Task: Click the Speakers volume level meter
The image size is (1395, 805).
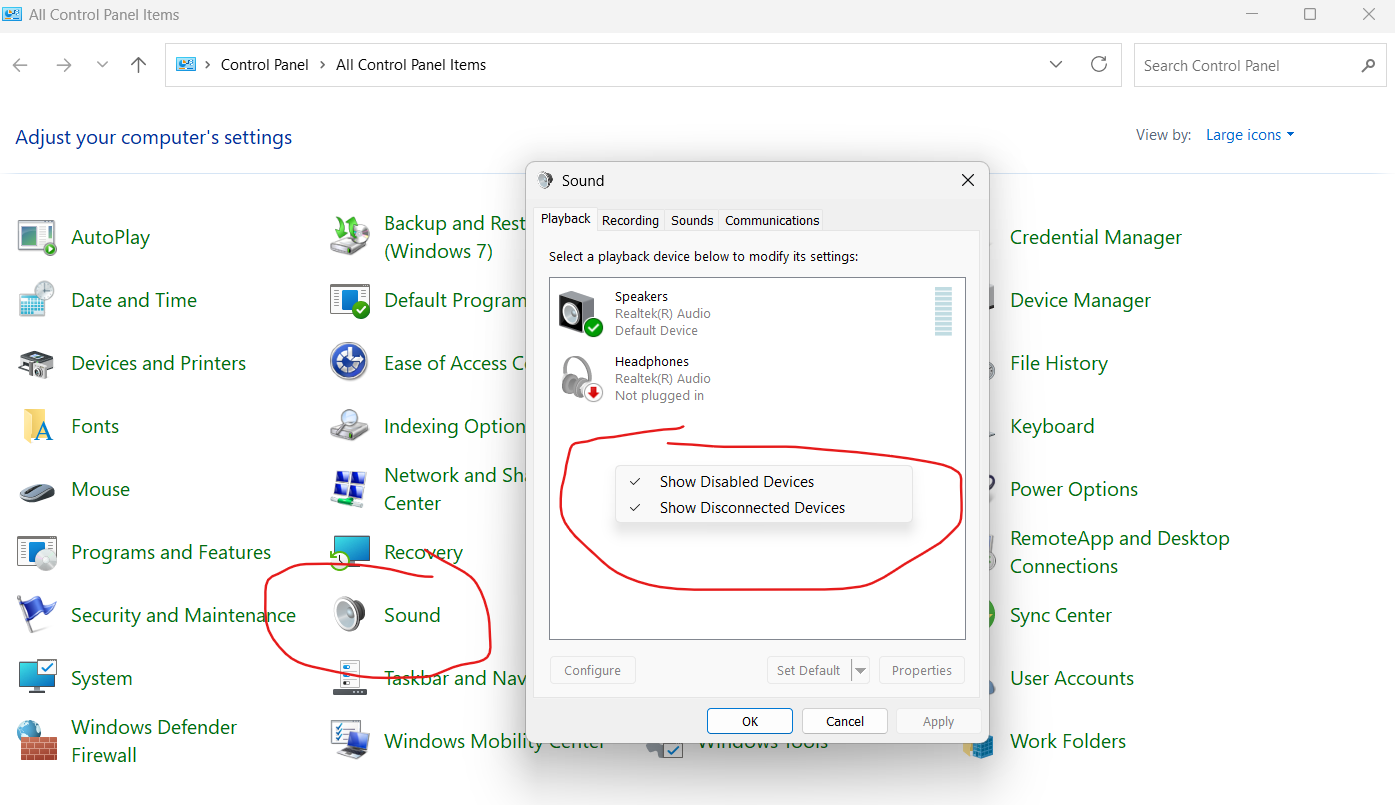Action: pyautogui.click(x=942, y=311)
